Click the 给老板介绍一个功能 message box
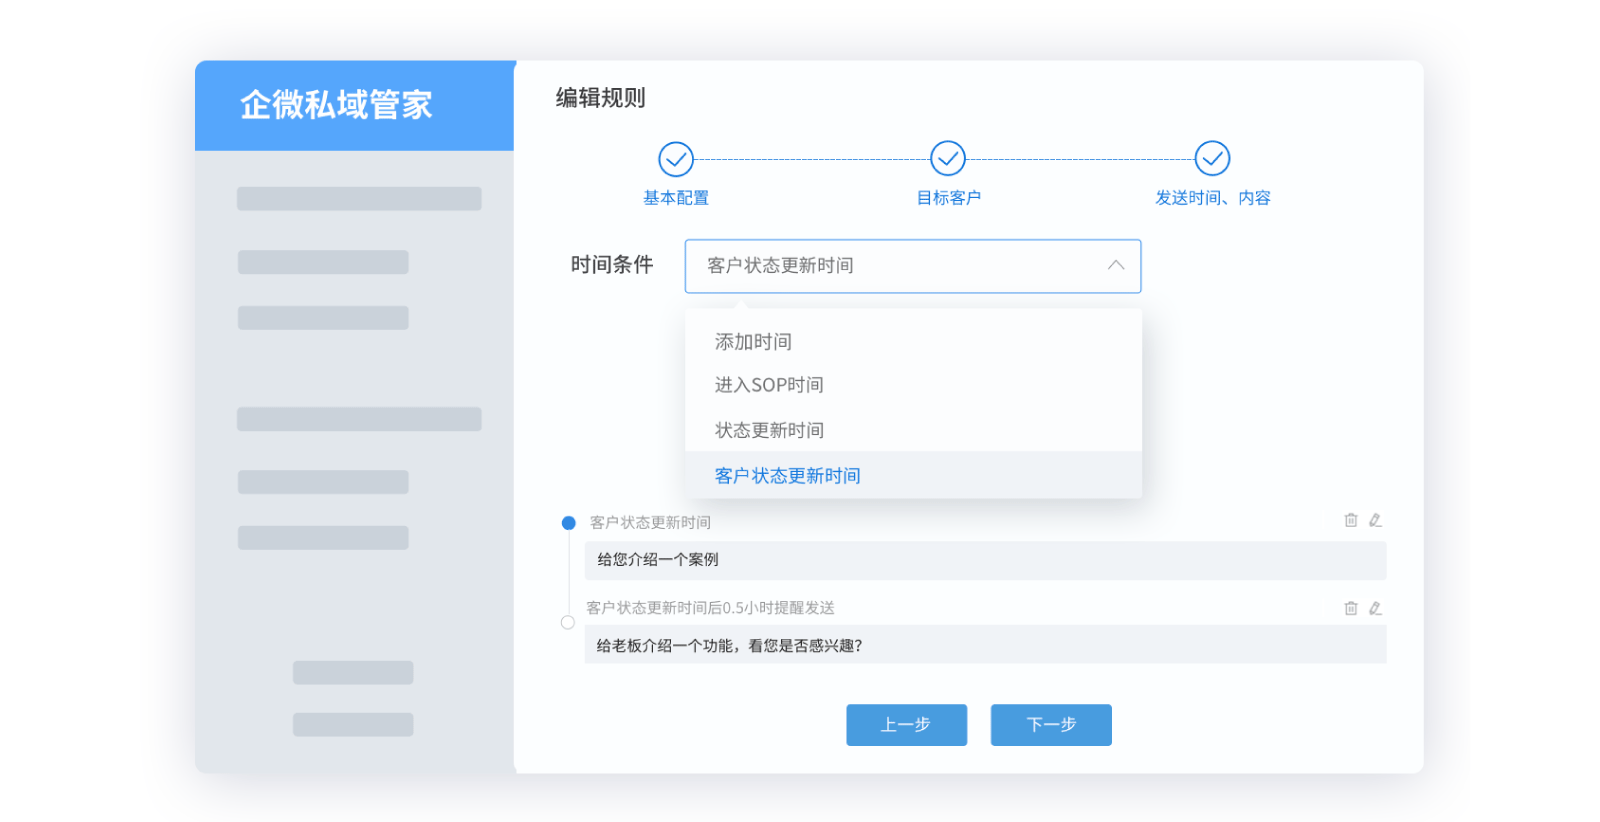Viewport: 1600px width, 822px height. coord(985,645)
